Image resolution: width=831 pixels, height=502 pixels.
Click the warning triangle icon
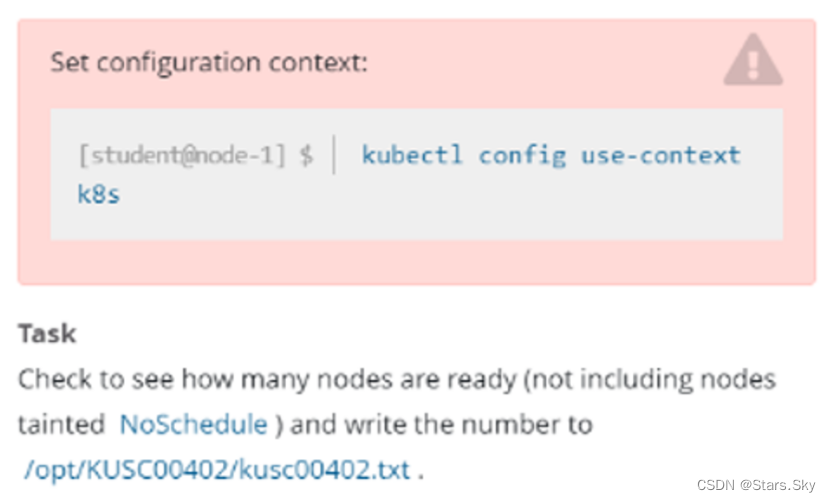753,64
